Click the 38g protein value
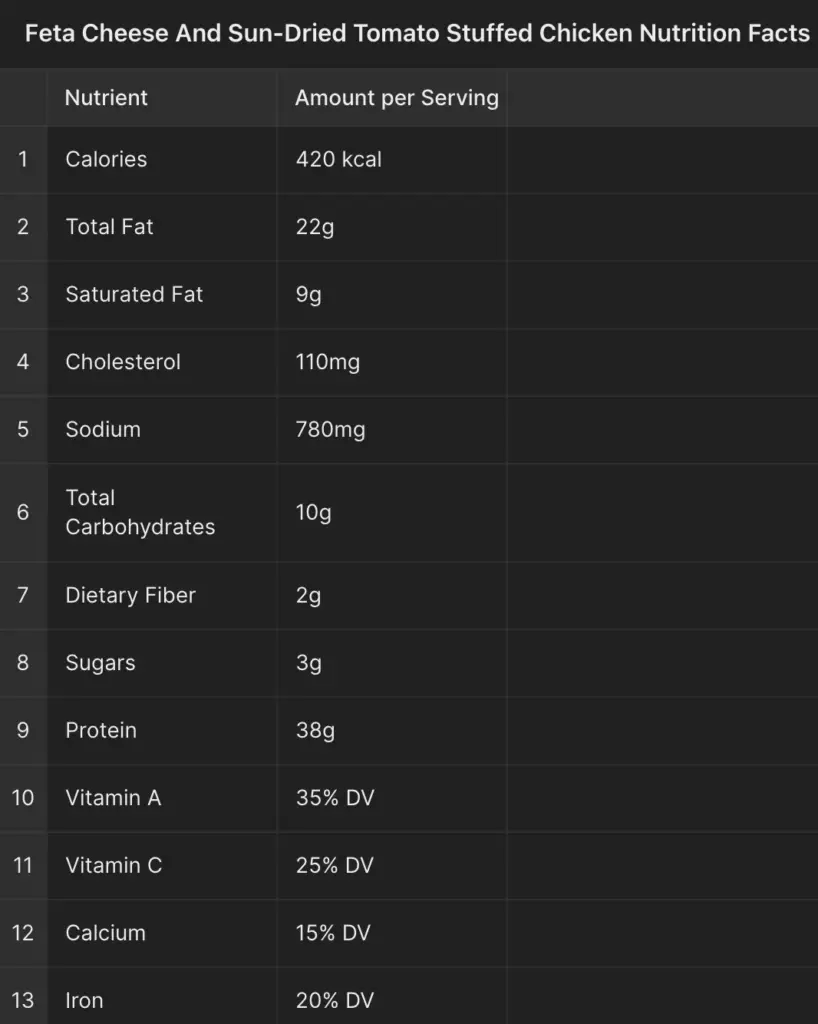The width and height of the screenshot is (818, 1024). pyautogui.click(x=392, y=730)
